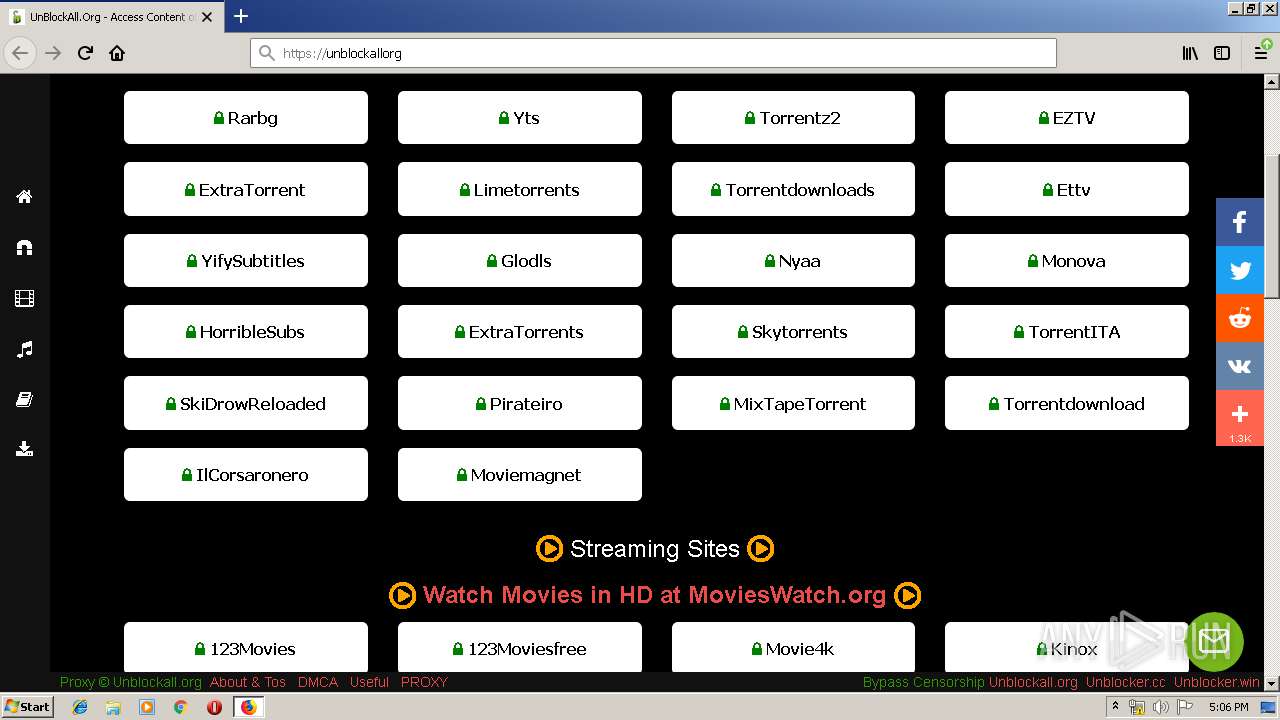Open the Rarbg proxy button
The image size is (1280, 720).
[x=246, y=118]
